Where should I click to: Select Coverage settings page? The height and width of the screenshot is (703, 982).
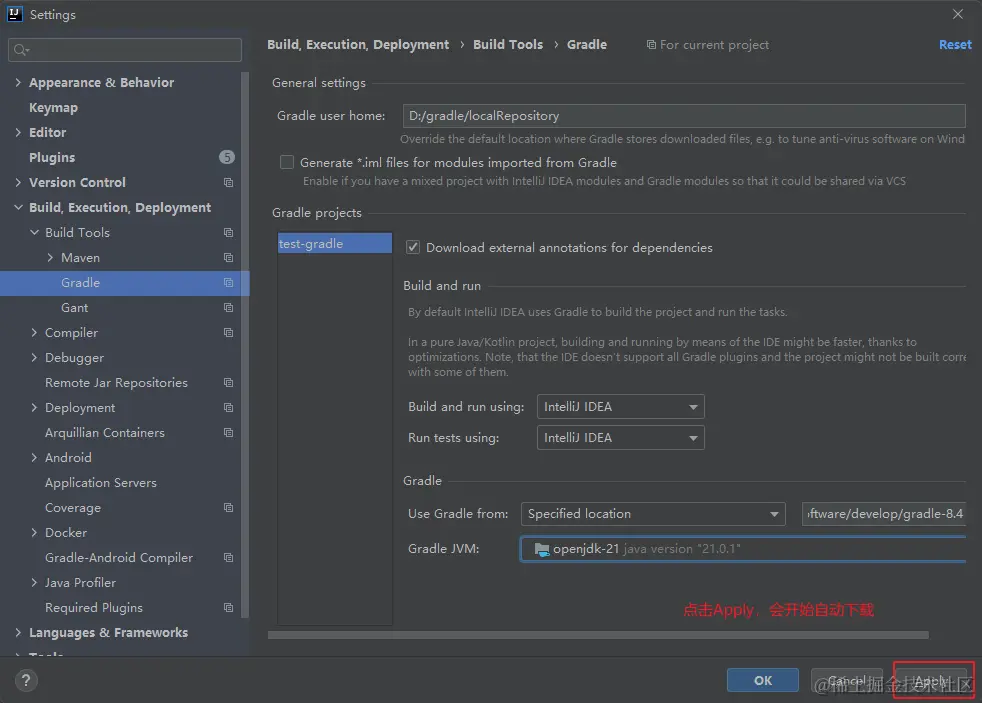coord(73,508)
